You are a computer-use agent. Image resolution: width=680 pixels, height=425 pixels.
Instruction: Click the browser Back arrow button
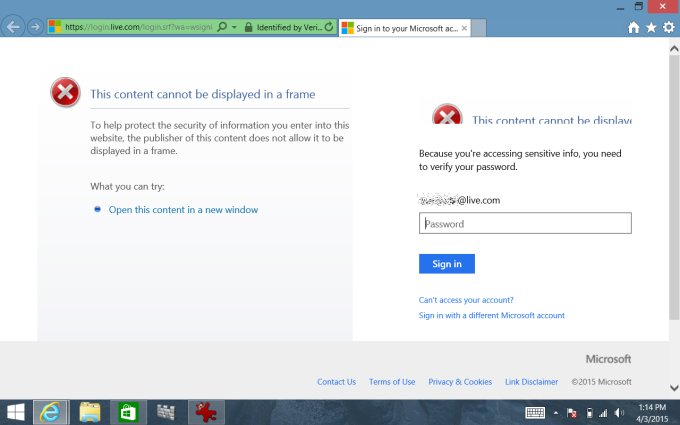[14, 27]
